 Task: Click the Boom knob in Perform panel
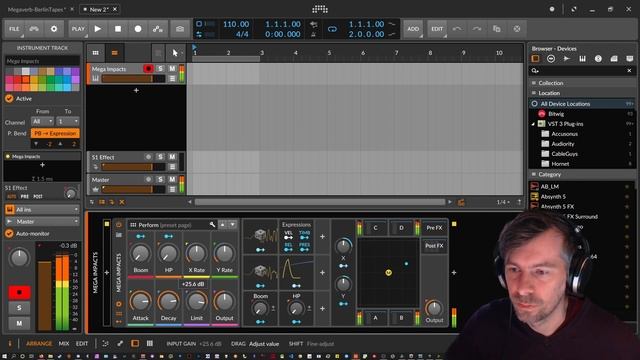click(x=140, y=253)
